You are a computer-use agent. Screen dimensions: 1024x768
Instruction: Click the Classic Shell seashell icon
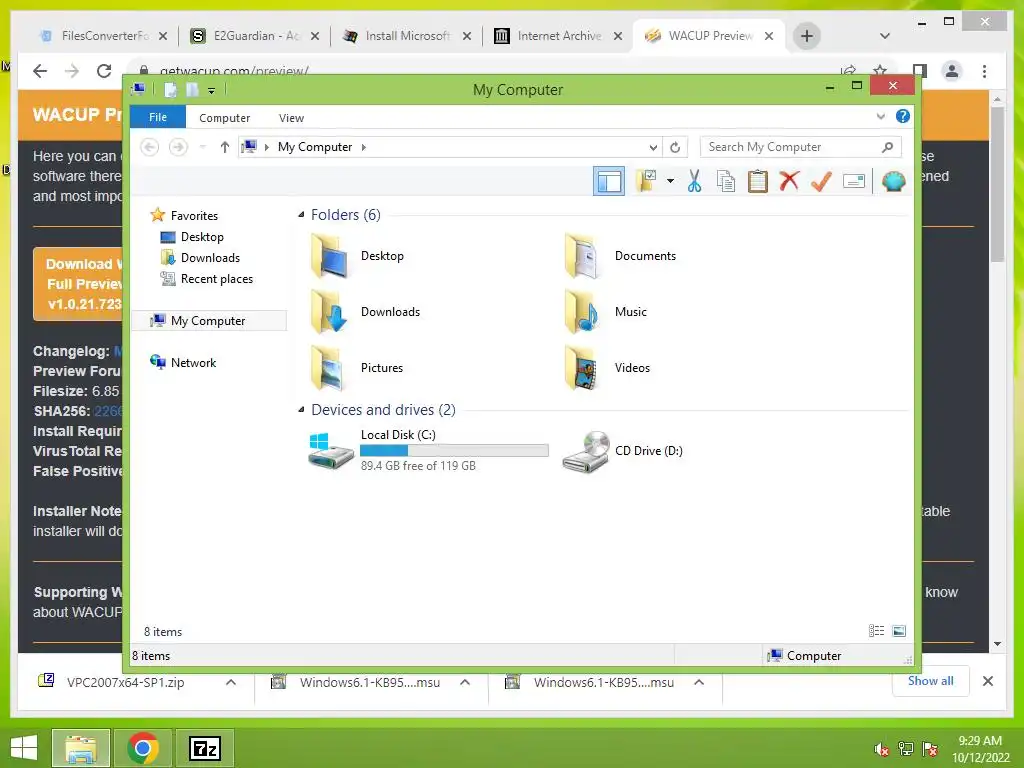click(x=893, y=181)
